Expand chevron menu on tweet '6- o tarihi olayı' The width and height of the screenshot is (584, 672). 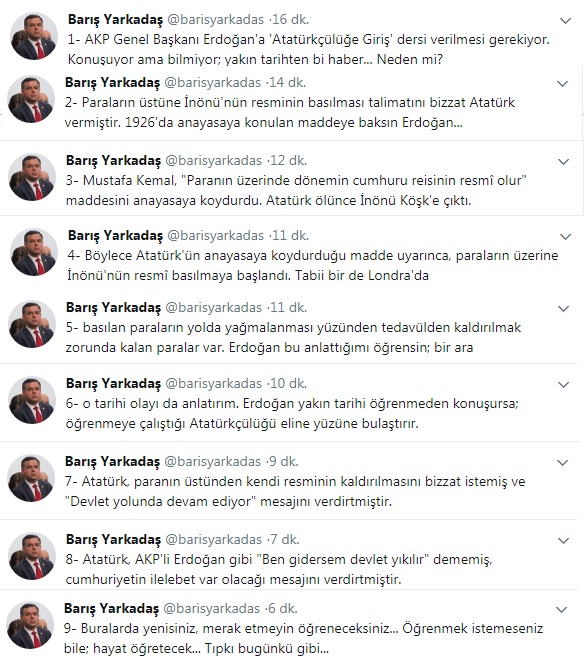pos(563,384)
